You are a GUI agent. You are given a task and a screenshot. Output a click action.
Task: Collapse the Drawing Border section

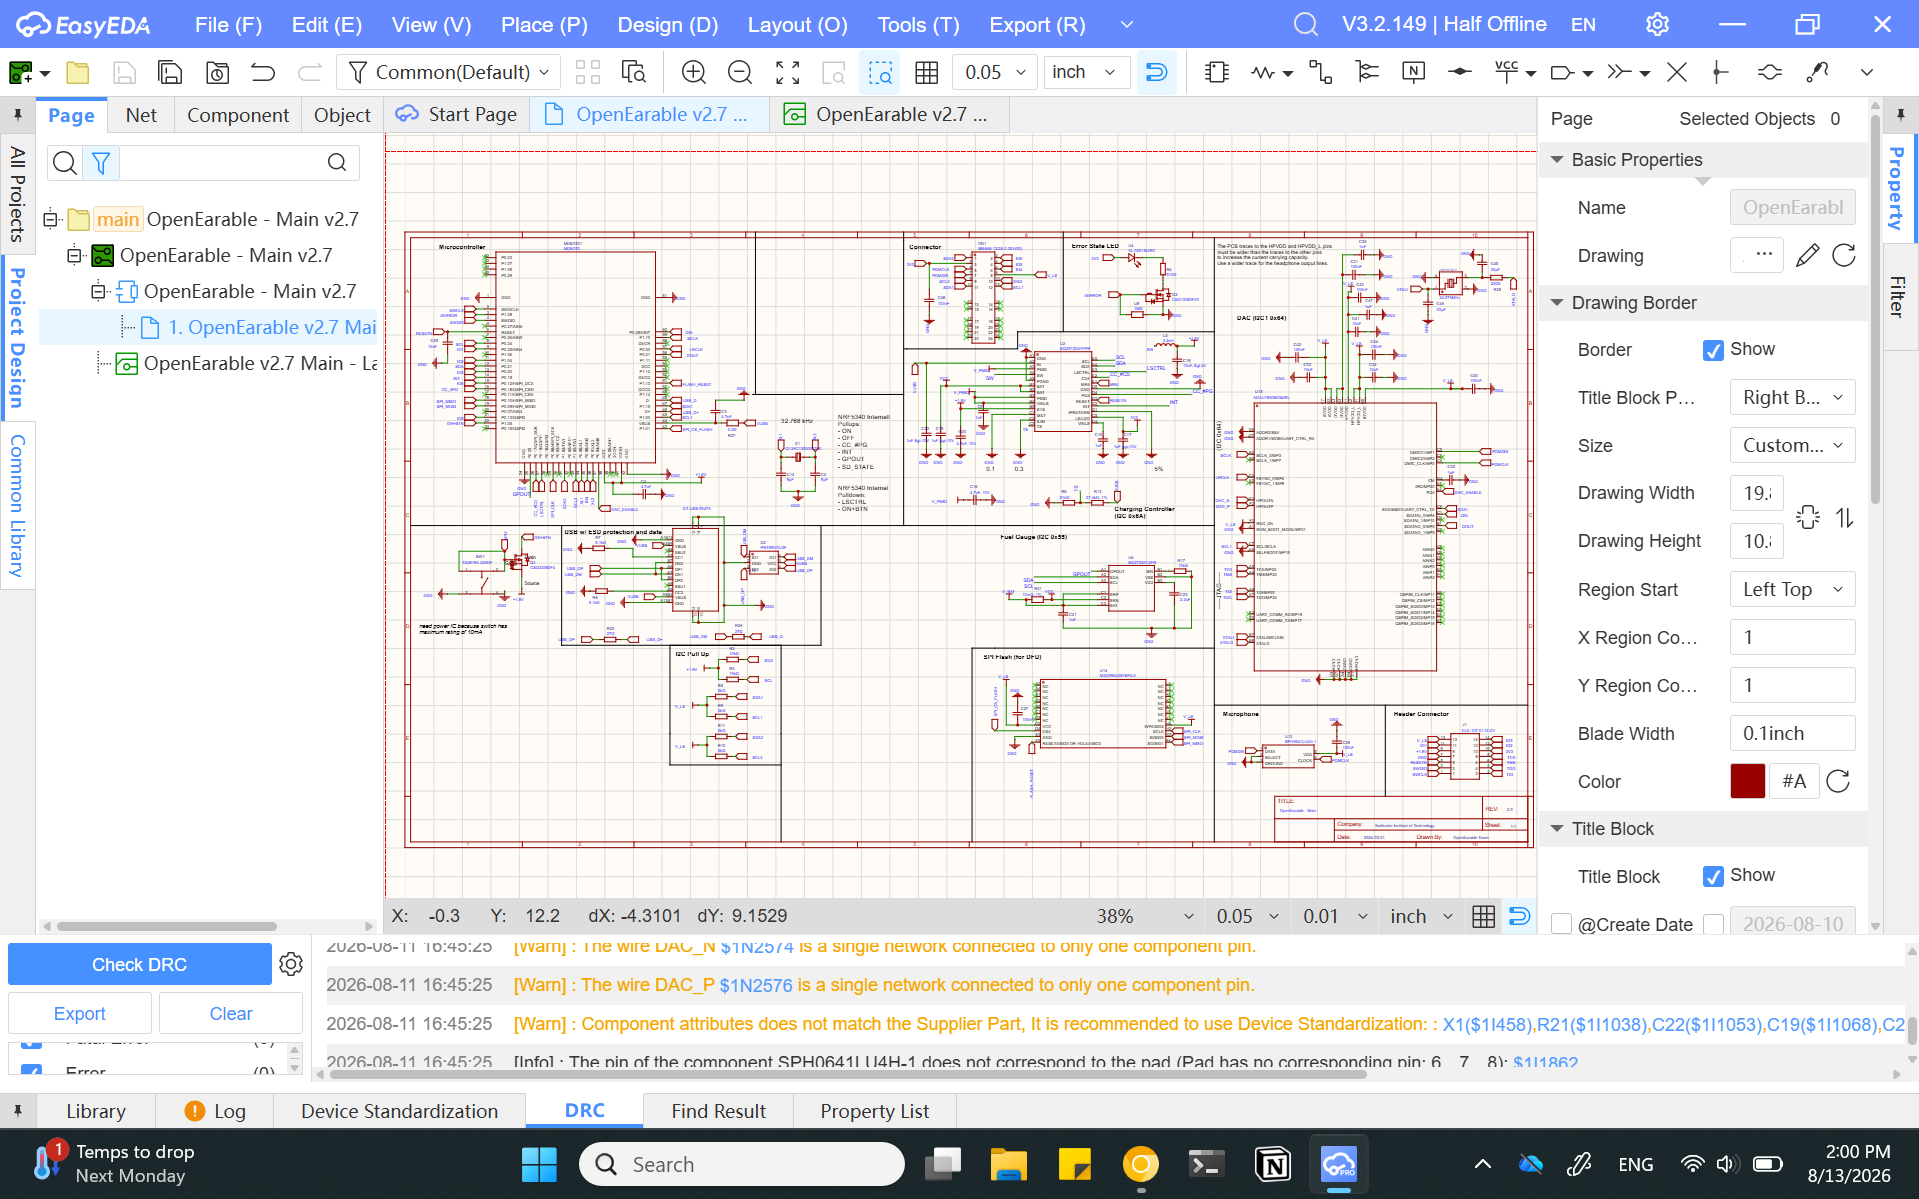1556,303
